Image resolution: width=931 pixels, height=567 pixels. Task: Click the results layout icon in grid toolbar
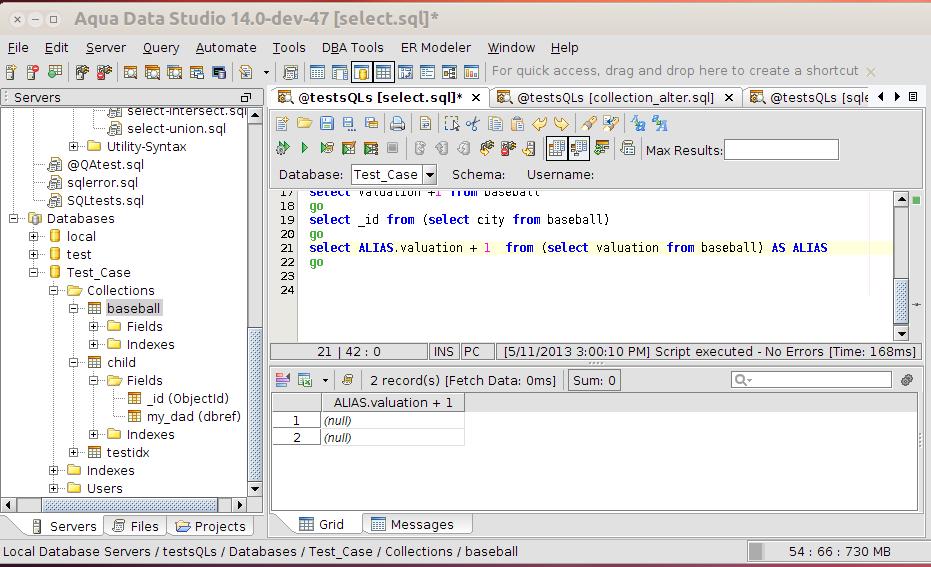tap(283, 380)
